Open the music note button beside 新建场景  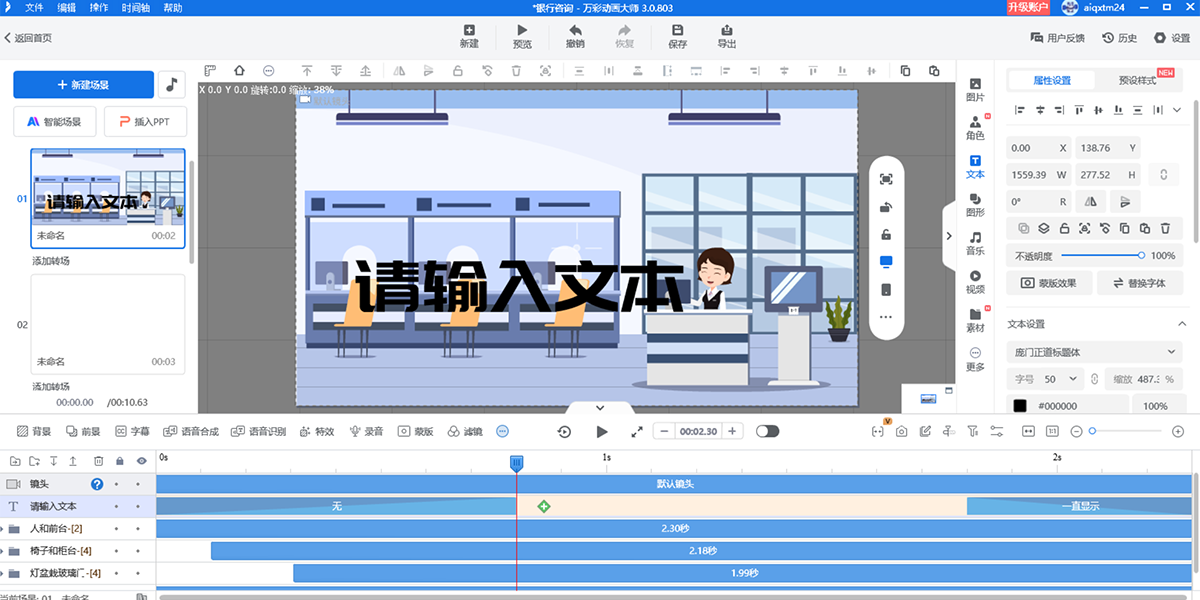172,85
